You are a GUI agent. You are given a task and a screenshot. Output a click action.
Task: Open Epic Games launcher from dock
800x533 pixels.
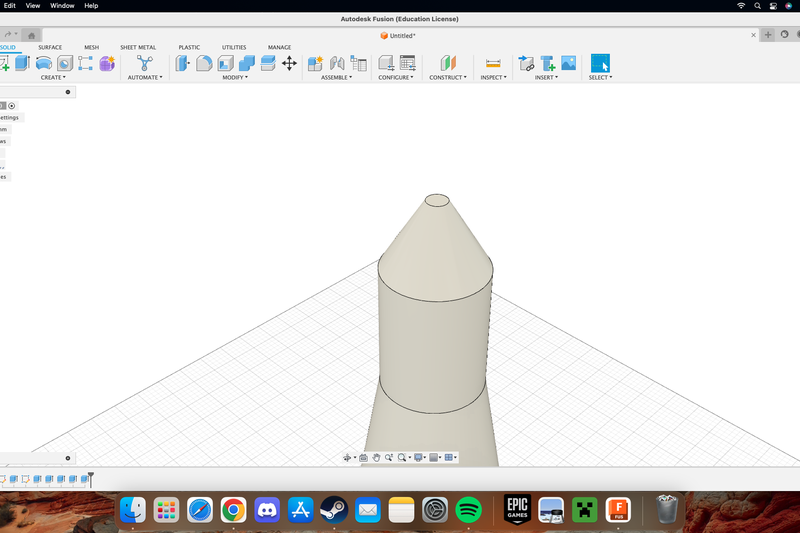(517, 509)
